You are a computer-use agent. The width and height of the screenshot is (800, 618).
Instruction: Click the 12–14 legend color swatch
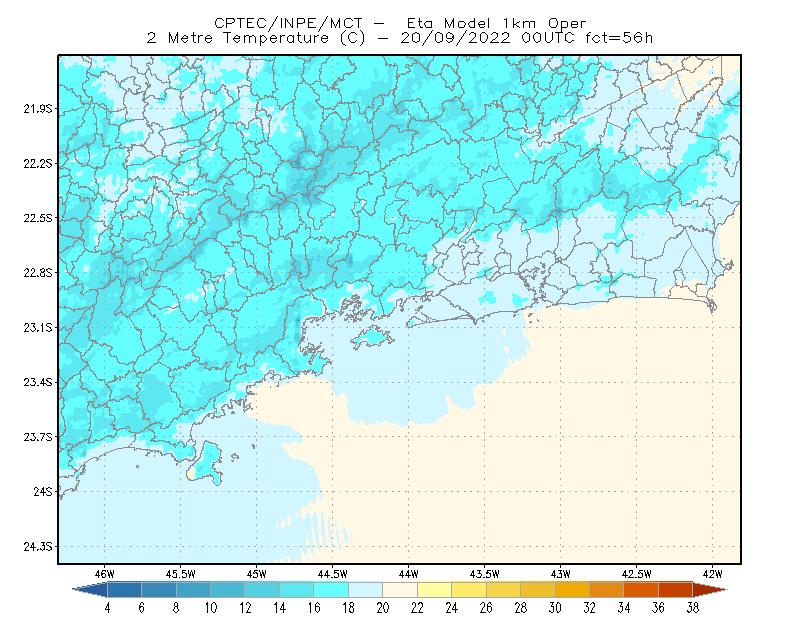coord(262,589)
